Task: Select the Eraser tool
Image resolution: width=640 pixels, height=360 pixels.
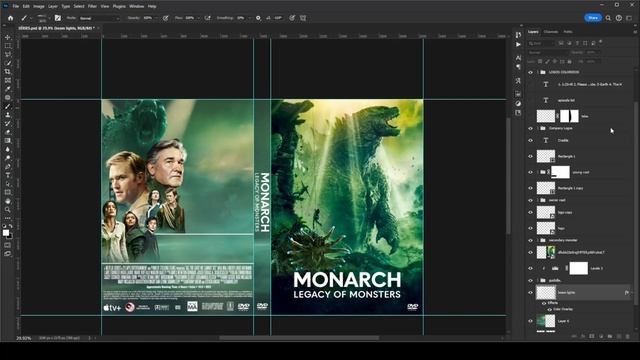Action: [x=8, y=132]
